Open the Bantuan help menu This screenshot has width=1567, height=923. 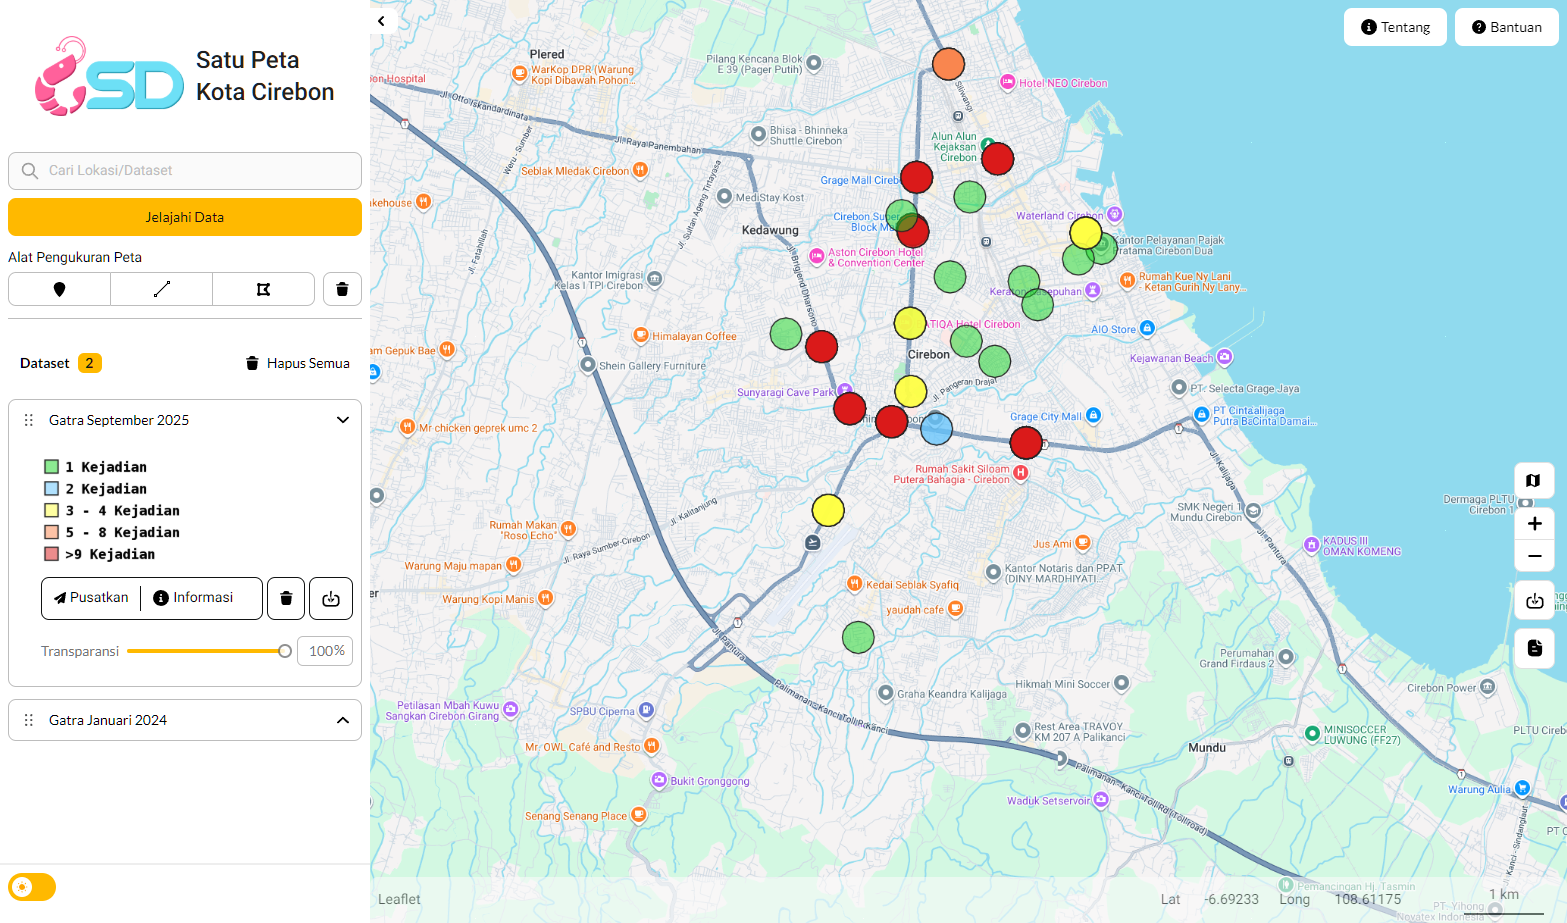1506,27
